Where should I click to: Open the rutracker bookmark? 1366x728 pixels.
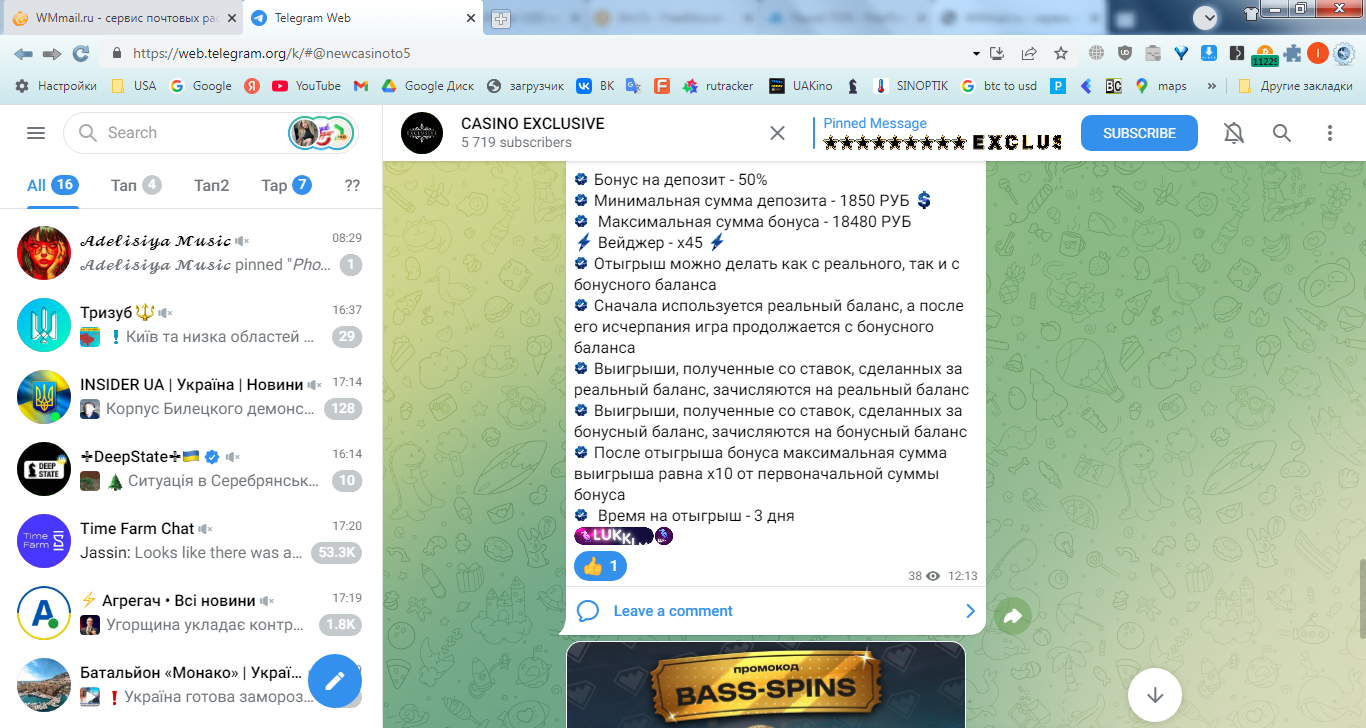718,86
